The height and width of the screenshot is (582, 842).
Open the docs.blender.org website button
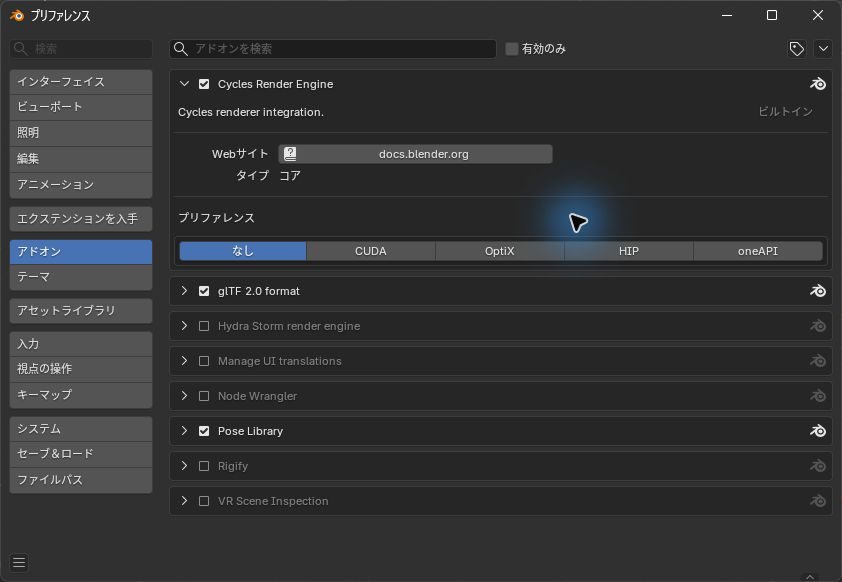tap(415, 154)
